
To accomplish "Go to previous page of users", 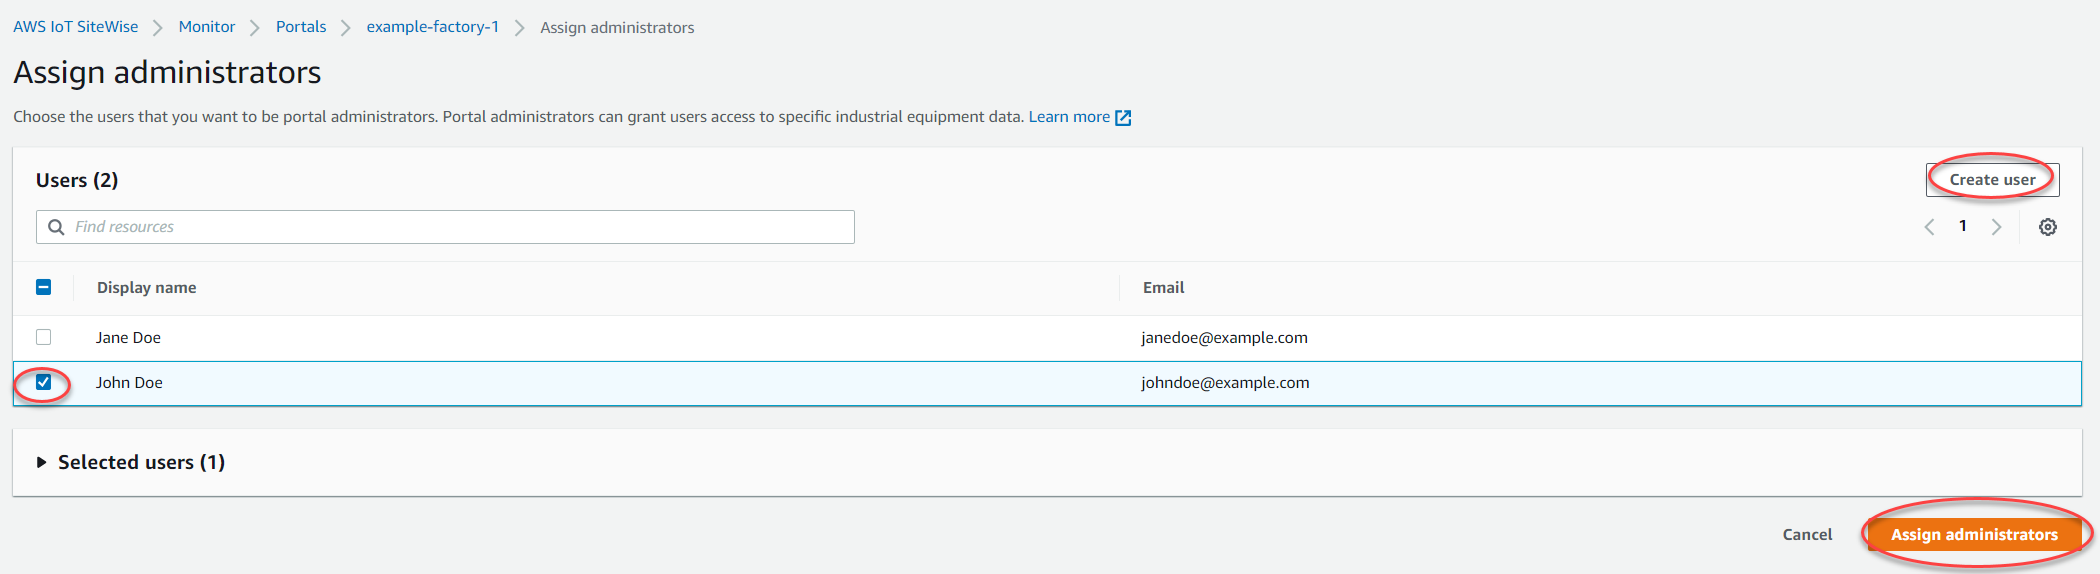I will pyautogui.click(x=1929, y=227).
